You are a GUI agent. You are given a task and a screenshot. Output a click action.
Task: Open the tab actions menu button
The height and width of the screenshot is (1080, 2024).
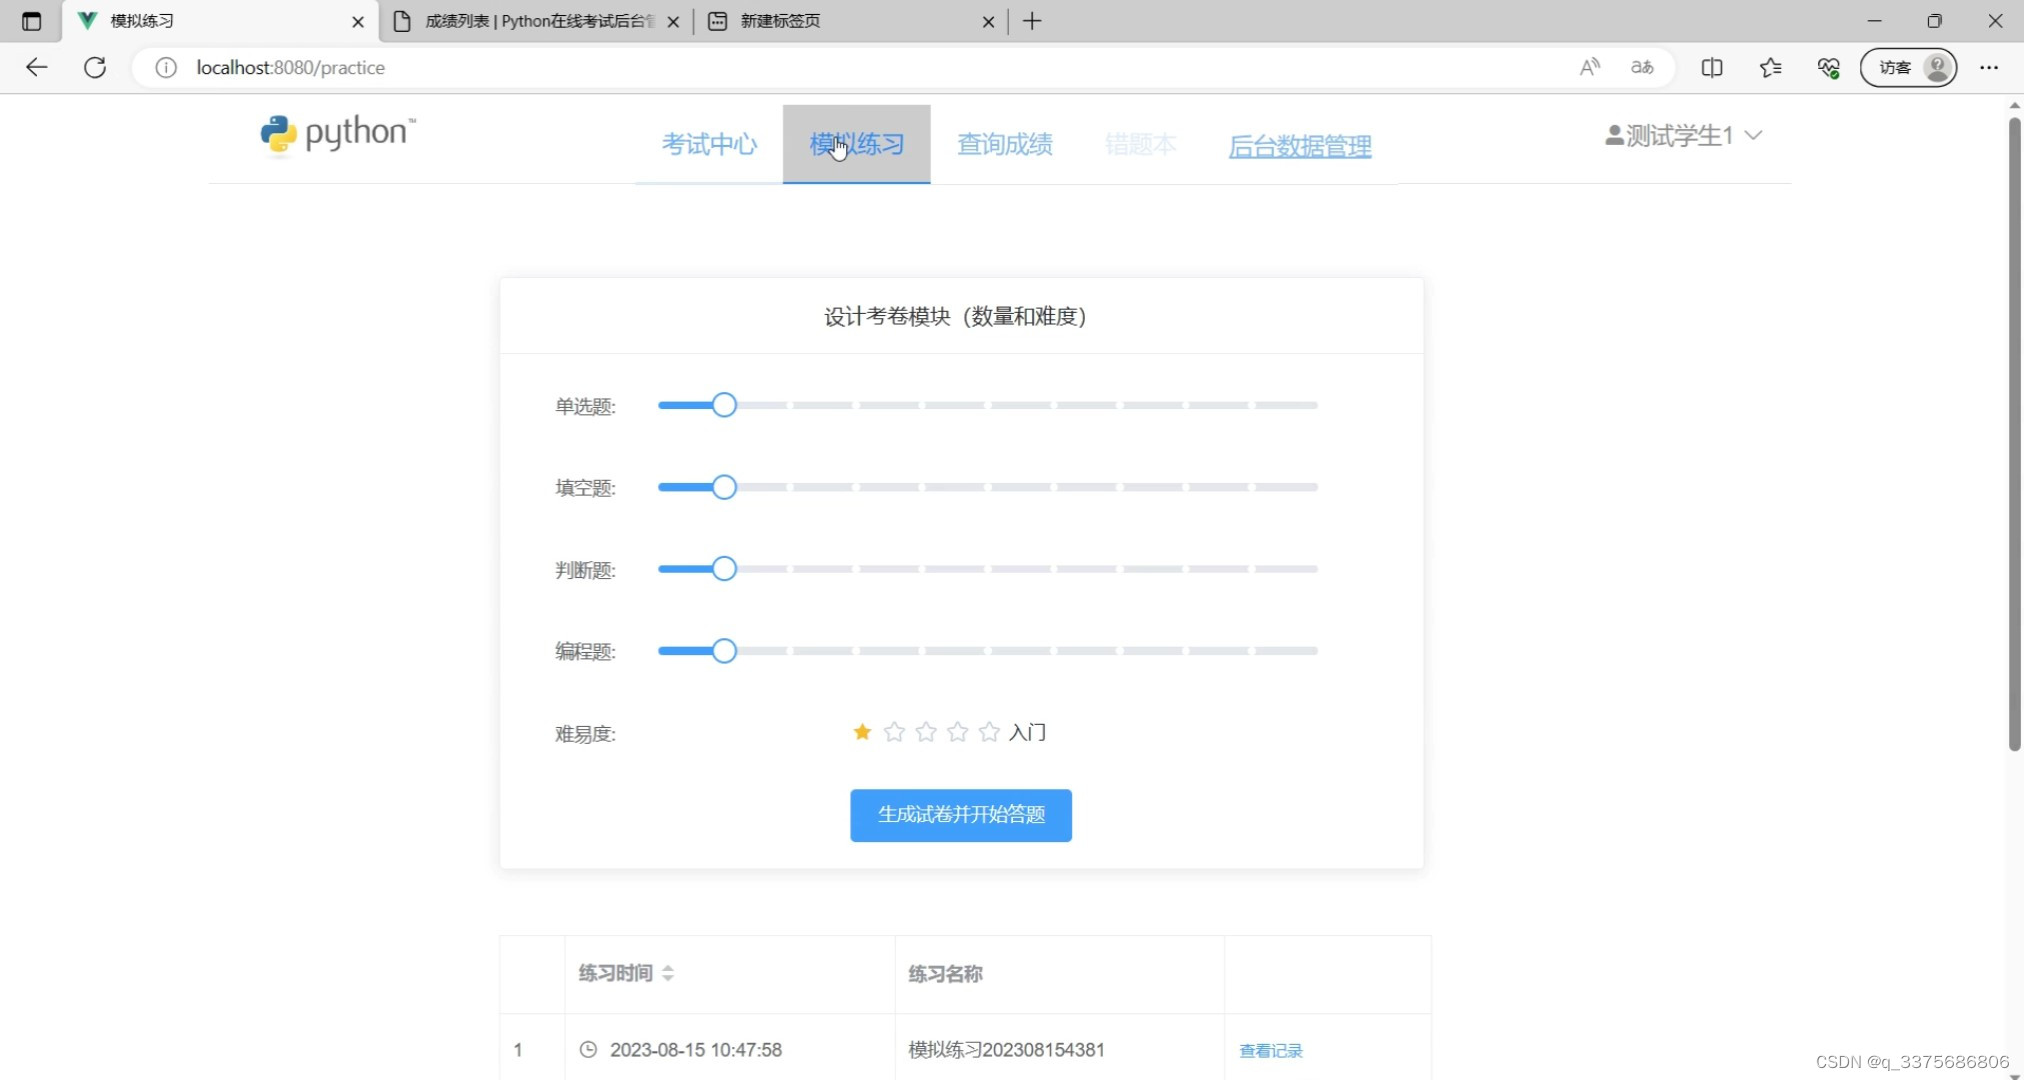(x=31, y=21)
